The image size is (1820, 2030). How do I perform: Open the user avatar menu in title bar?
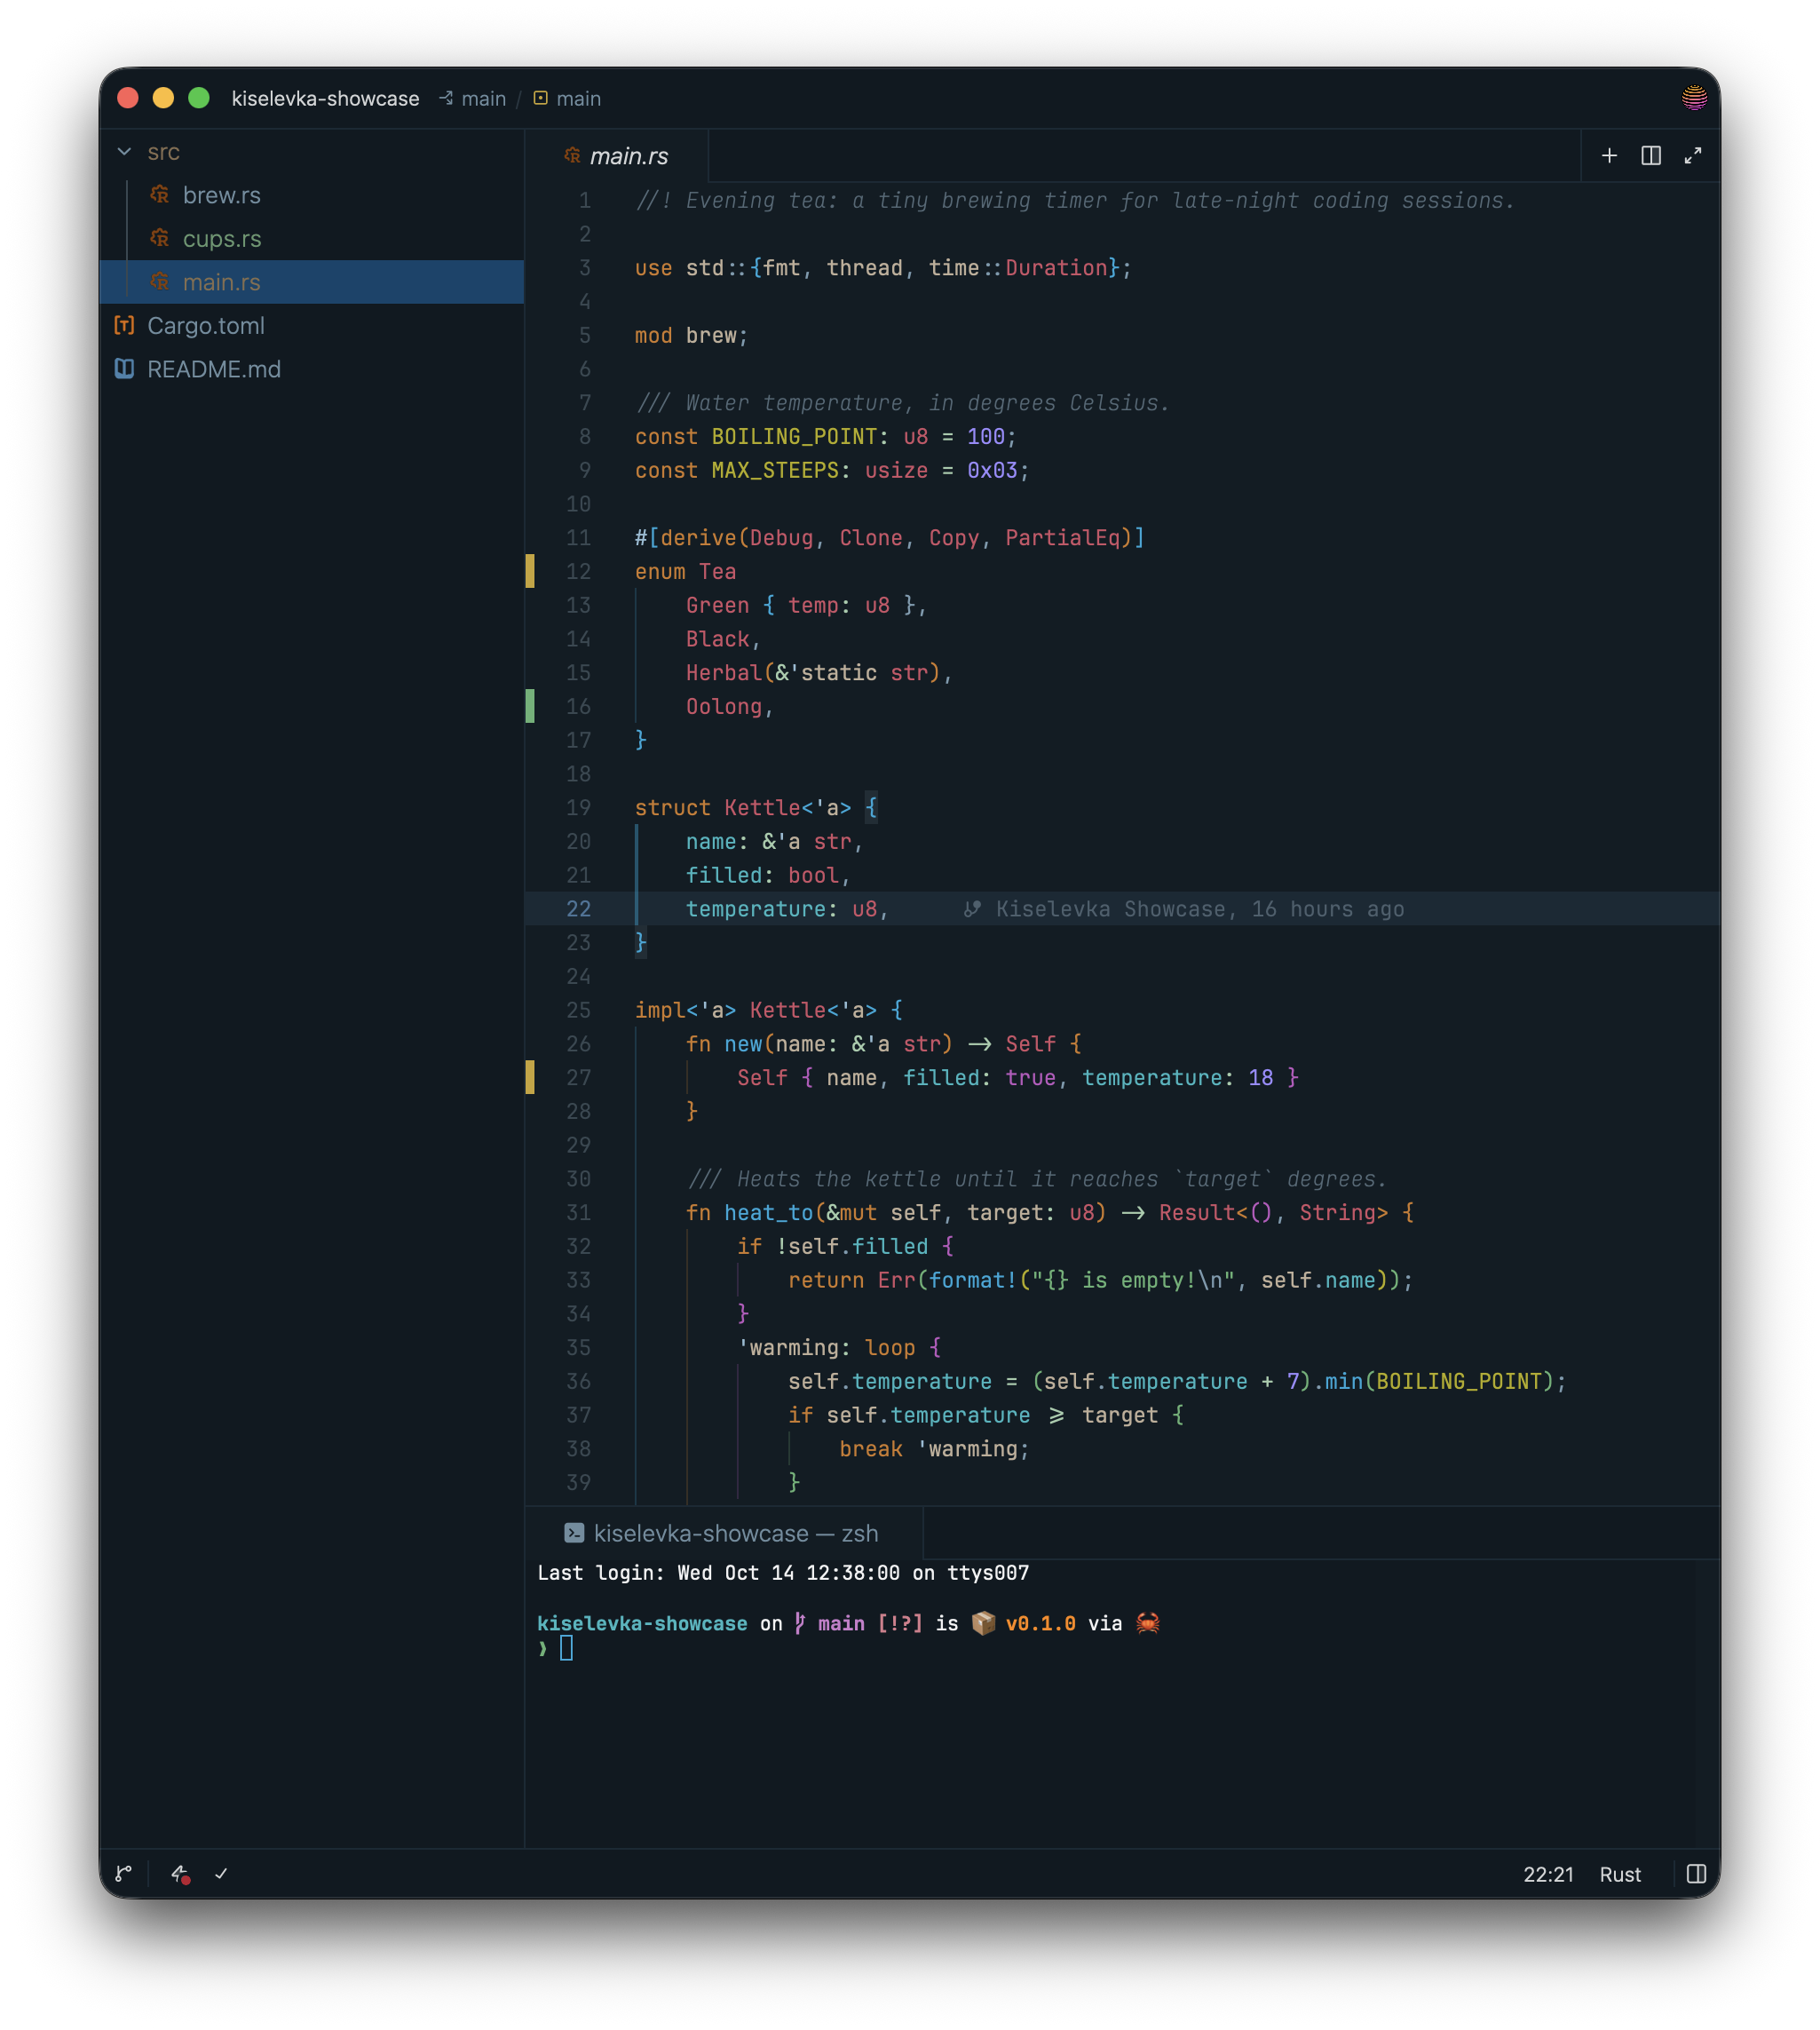[1694, 98]
